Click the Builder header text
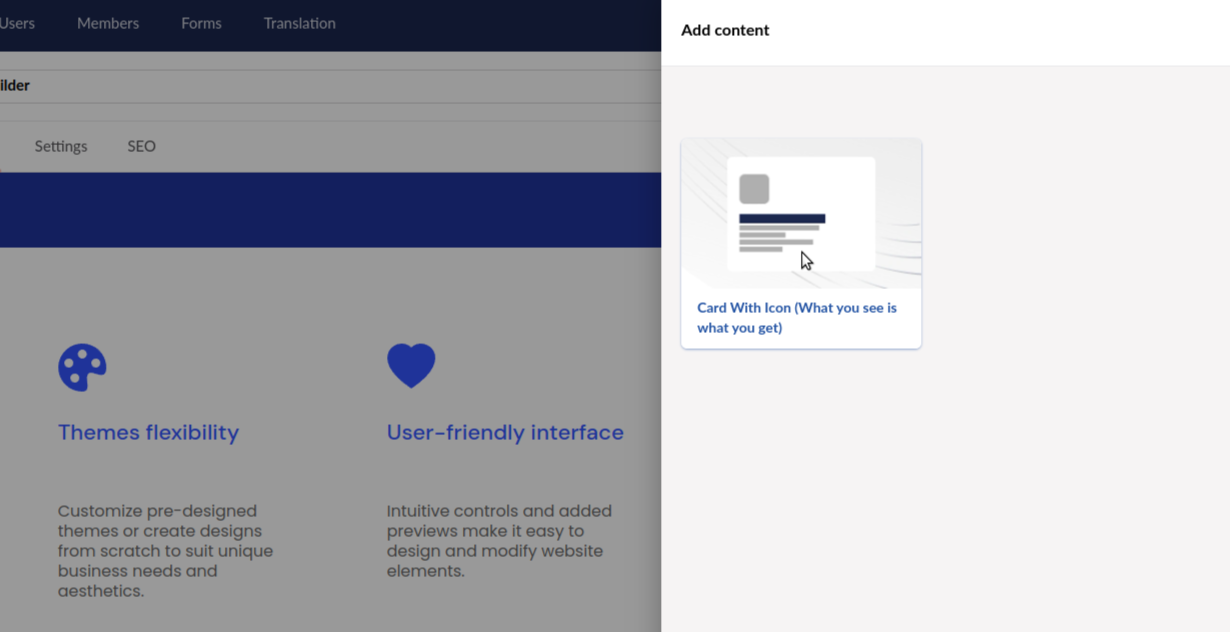This screenshot has width=1230, height=632. [x=15, y=85]
